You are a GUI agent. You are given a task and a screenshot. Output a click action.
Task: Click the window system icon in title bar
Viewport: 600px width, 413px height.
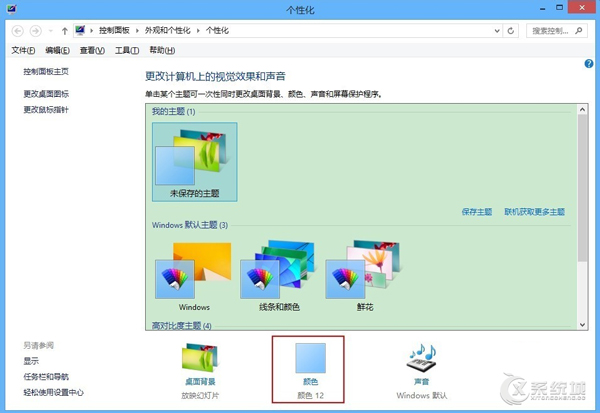[x=11, y=8]
